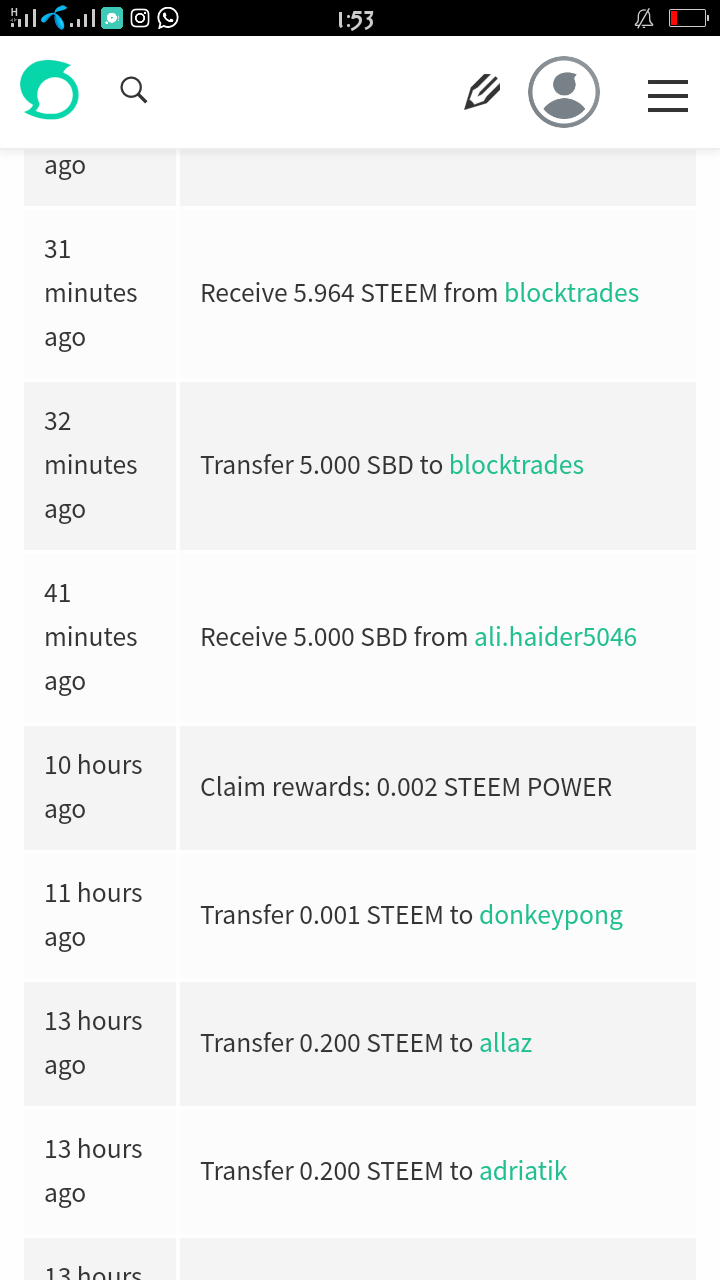Tap the status bar clock showing 1:53

tap(355, 19)
